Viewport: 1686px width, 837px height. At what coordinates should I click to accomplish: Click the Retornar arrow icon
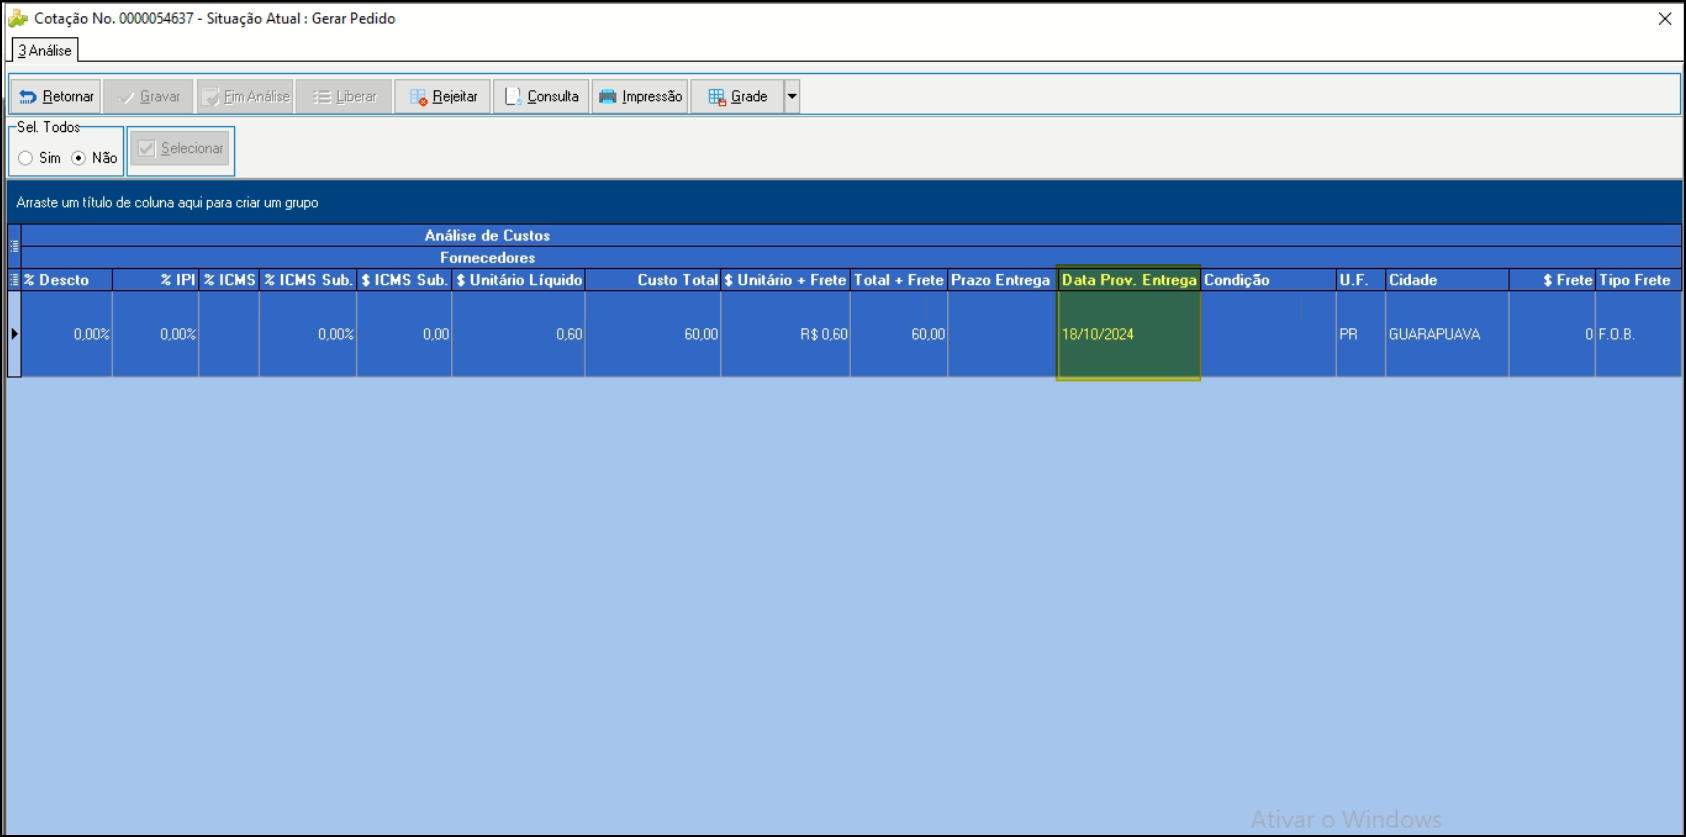(x=28, y=97)
